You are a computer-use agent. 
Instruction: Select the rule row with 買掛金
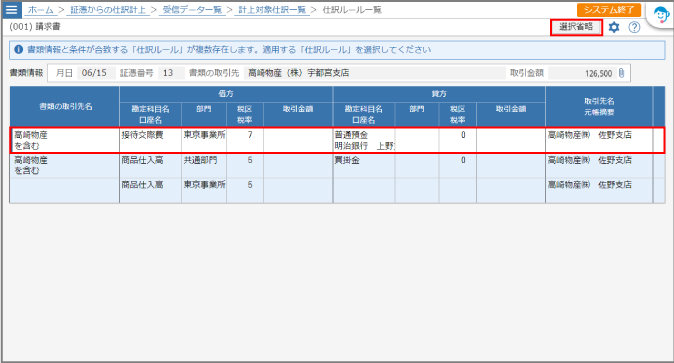tap(337, 166)
